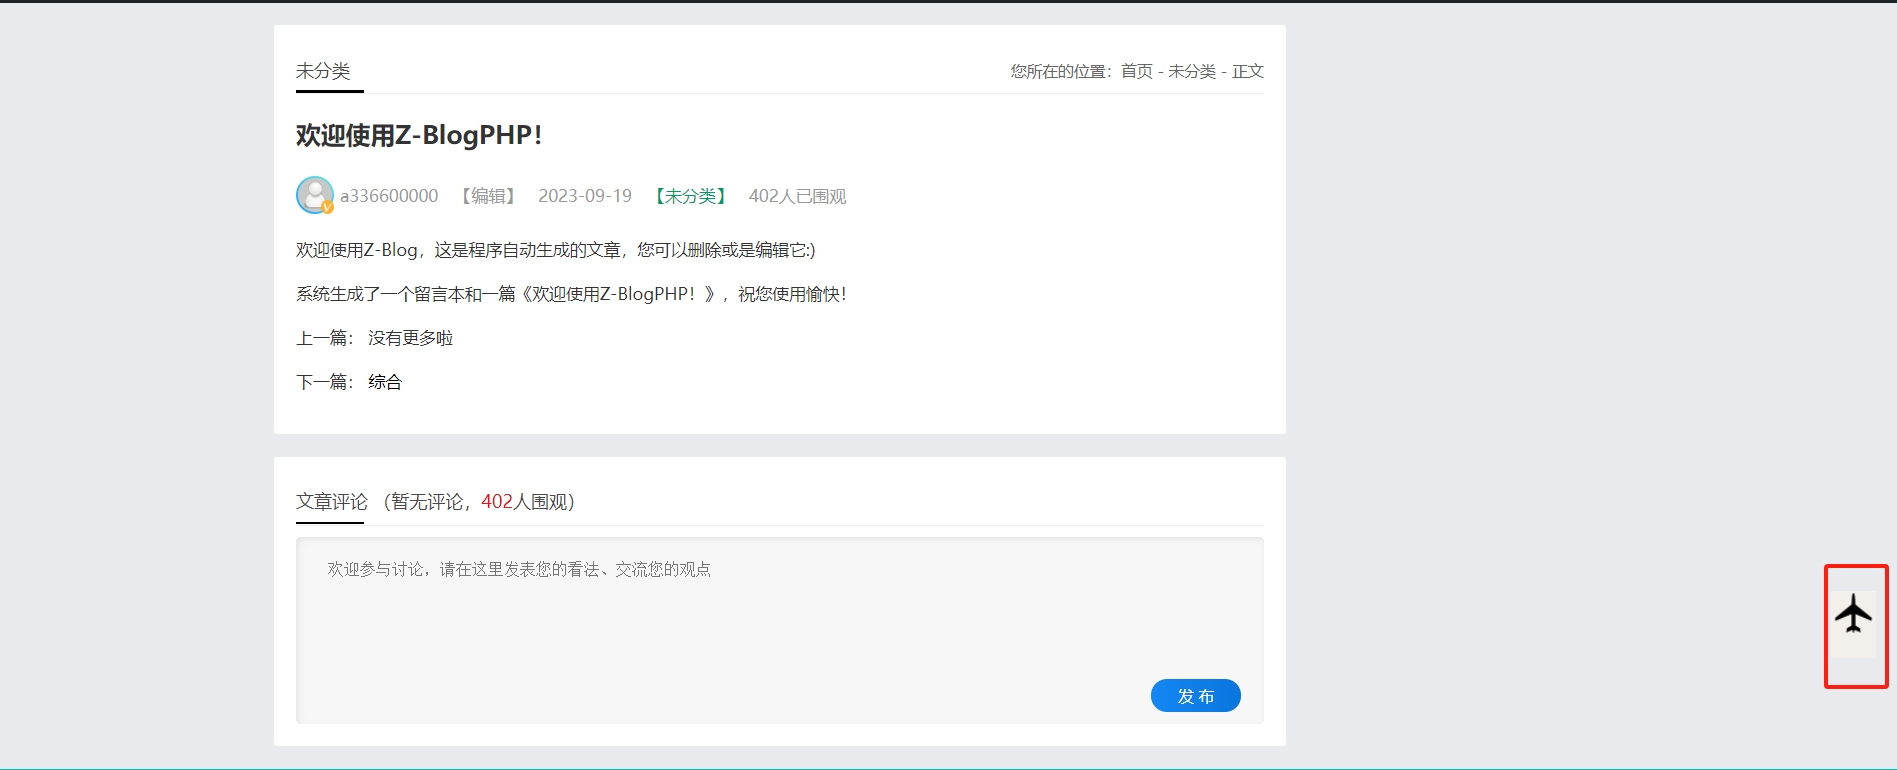Open the 【未分类】 category tag

pos(690,196)
